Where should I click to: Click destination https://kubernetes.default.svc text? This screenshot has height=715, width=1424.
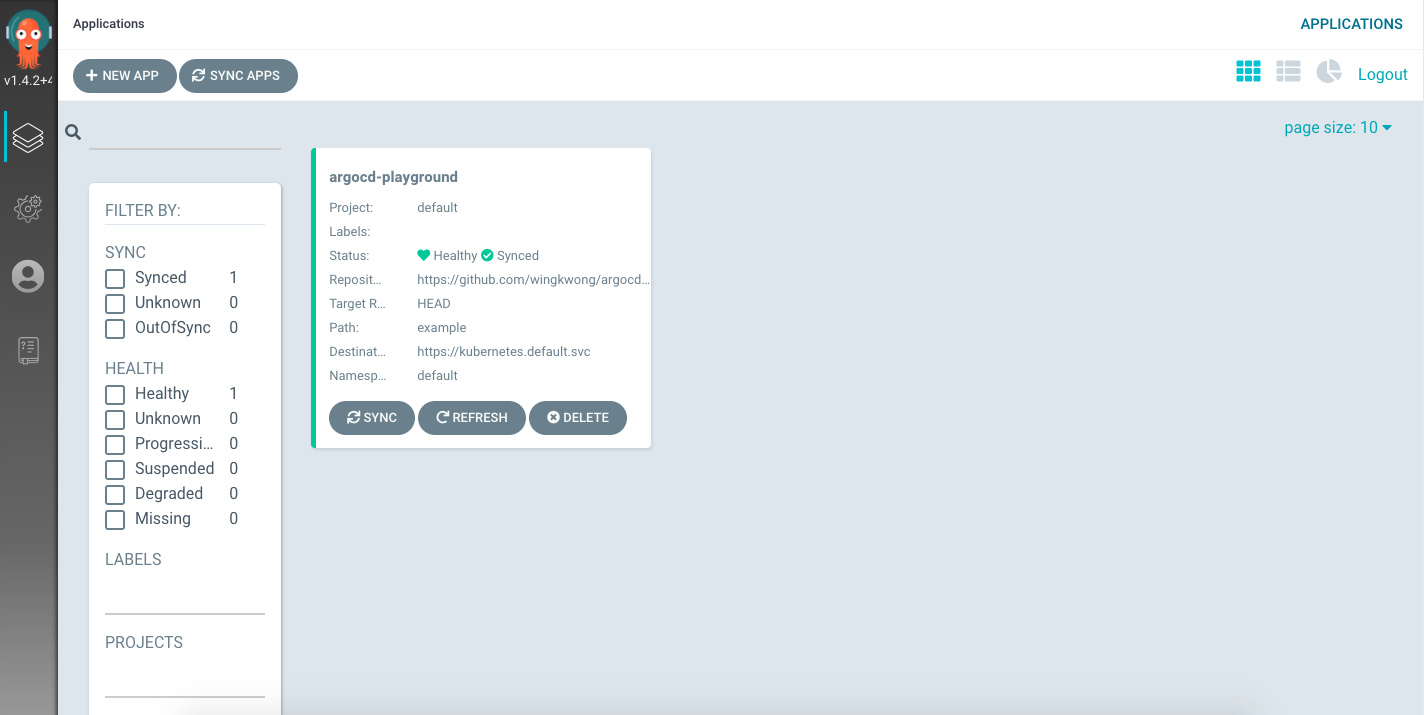[x=504, y=352]
